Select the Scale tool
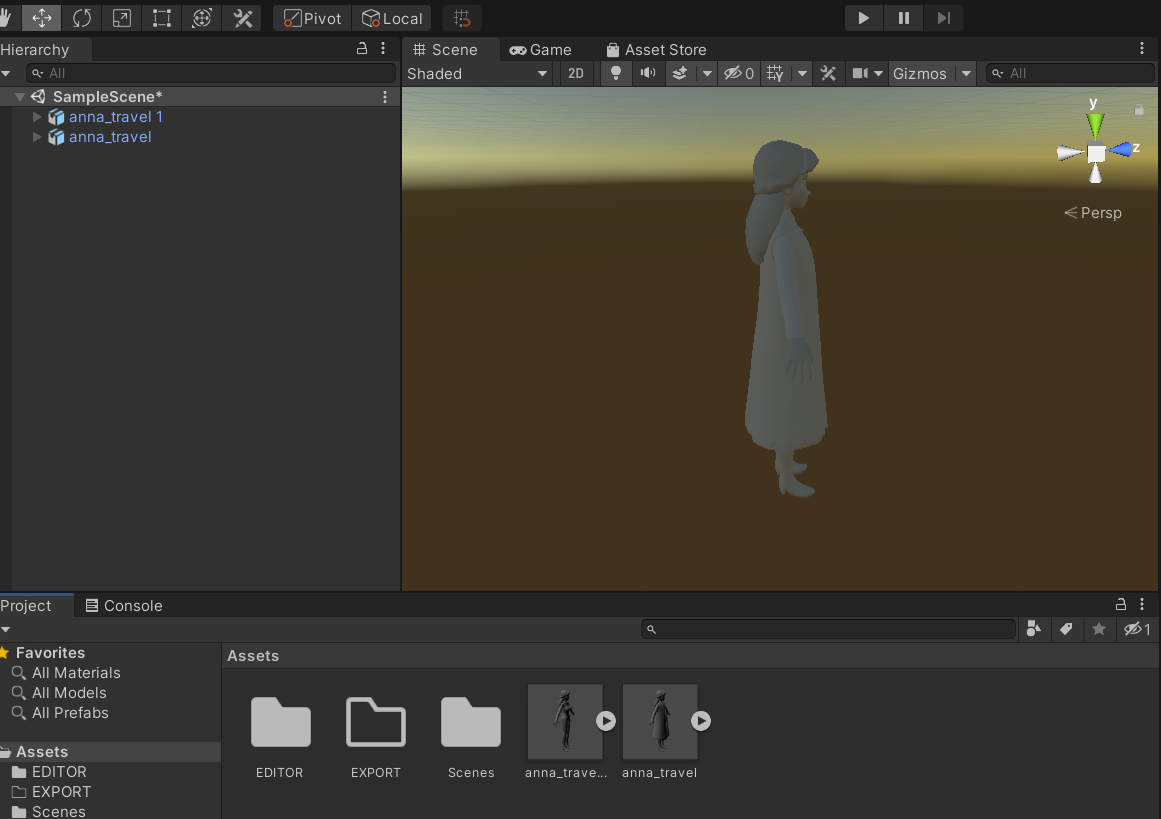This screenshot has width=1161, height=819. click(x=121, y=18)
